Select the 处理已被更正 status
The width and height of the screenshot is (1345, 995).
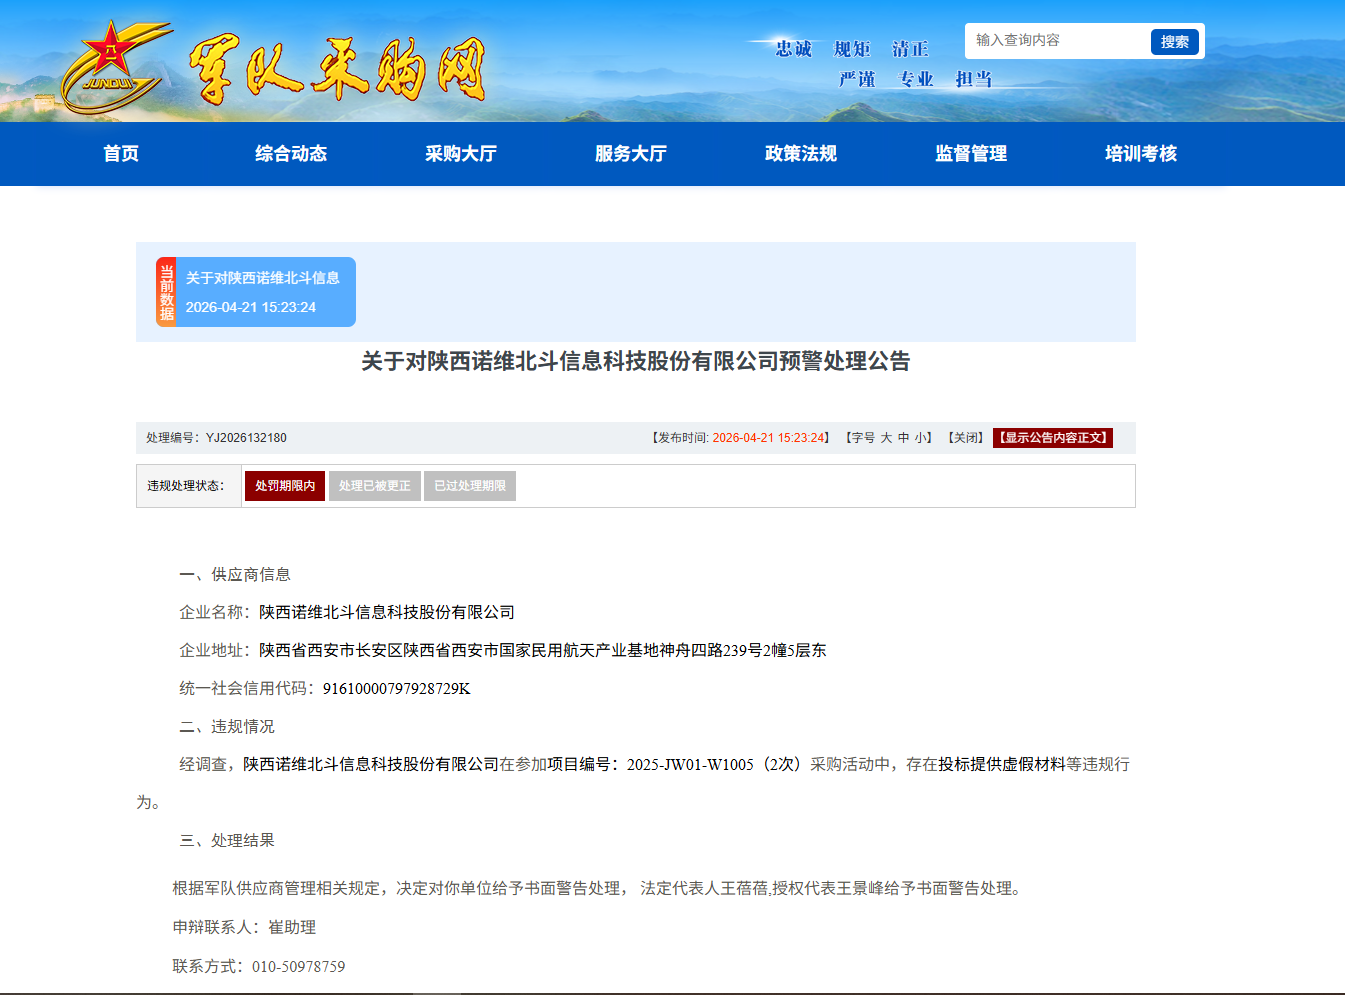click(x=375, y=486)
